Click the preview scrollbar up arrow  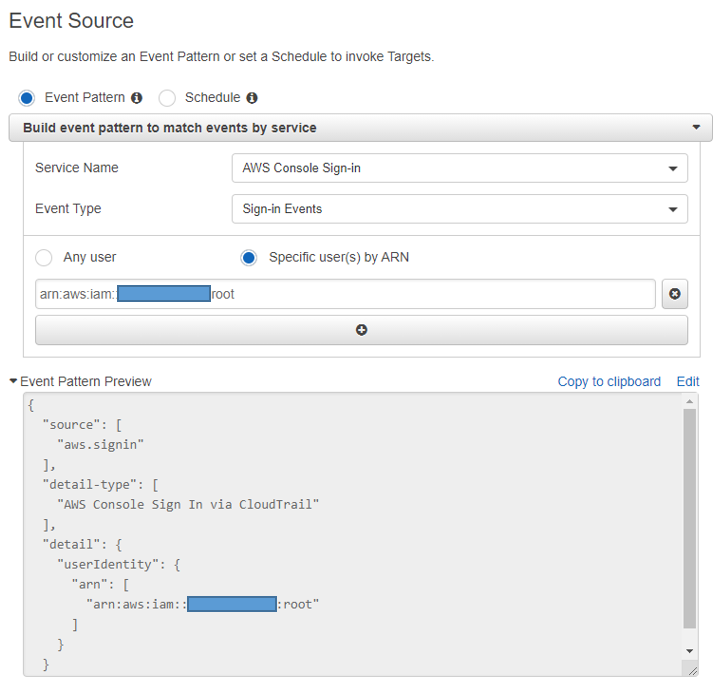coord(689,401)
